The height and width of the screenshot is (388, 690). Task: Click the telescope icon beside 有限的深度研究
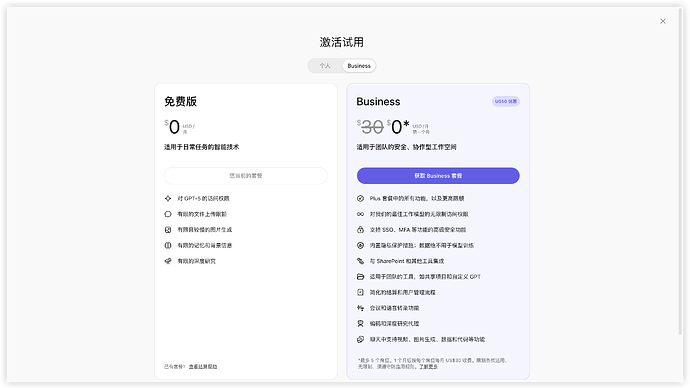pos(168,261)
